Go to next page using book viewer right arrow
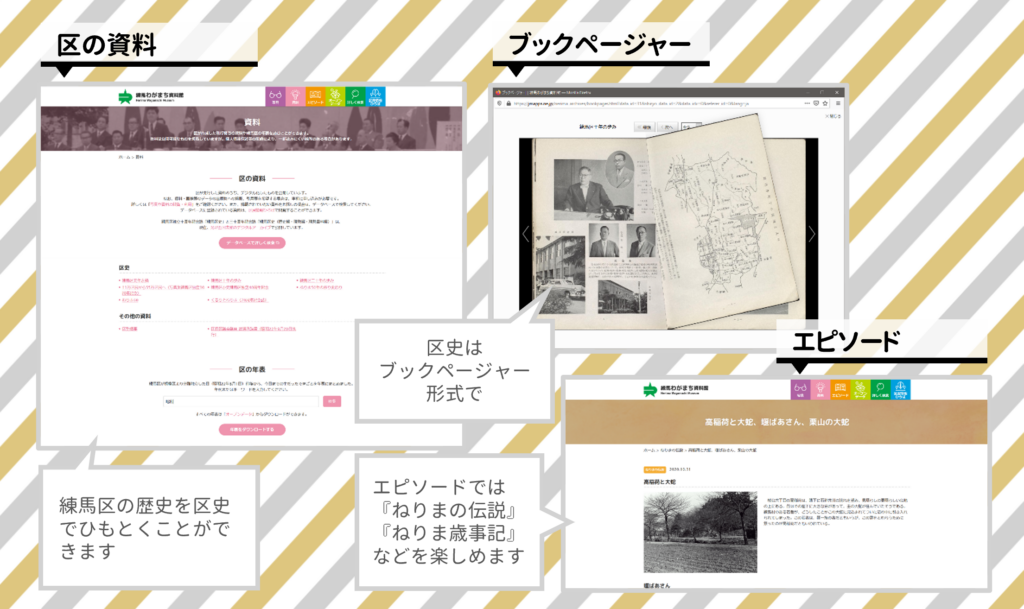Image resolution: width=1024 pixels, height=609 pixels. 812,233
